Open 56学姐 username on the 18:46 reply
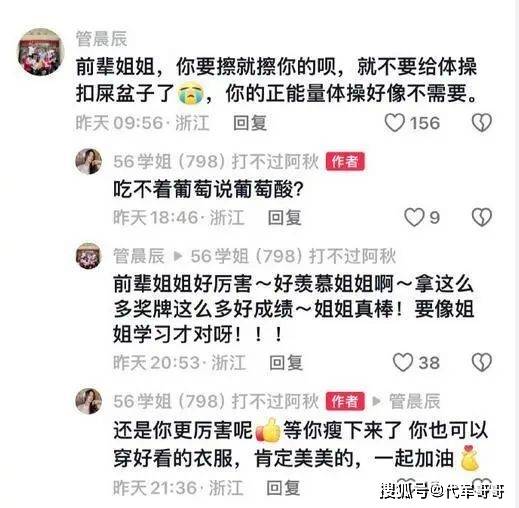 tap(216, 162)
